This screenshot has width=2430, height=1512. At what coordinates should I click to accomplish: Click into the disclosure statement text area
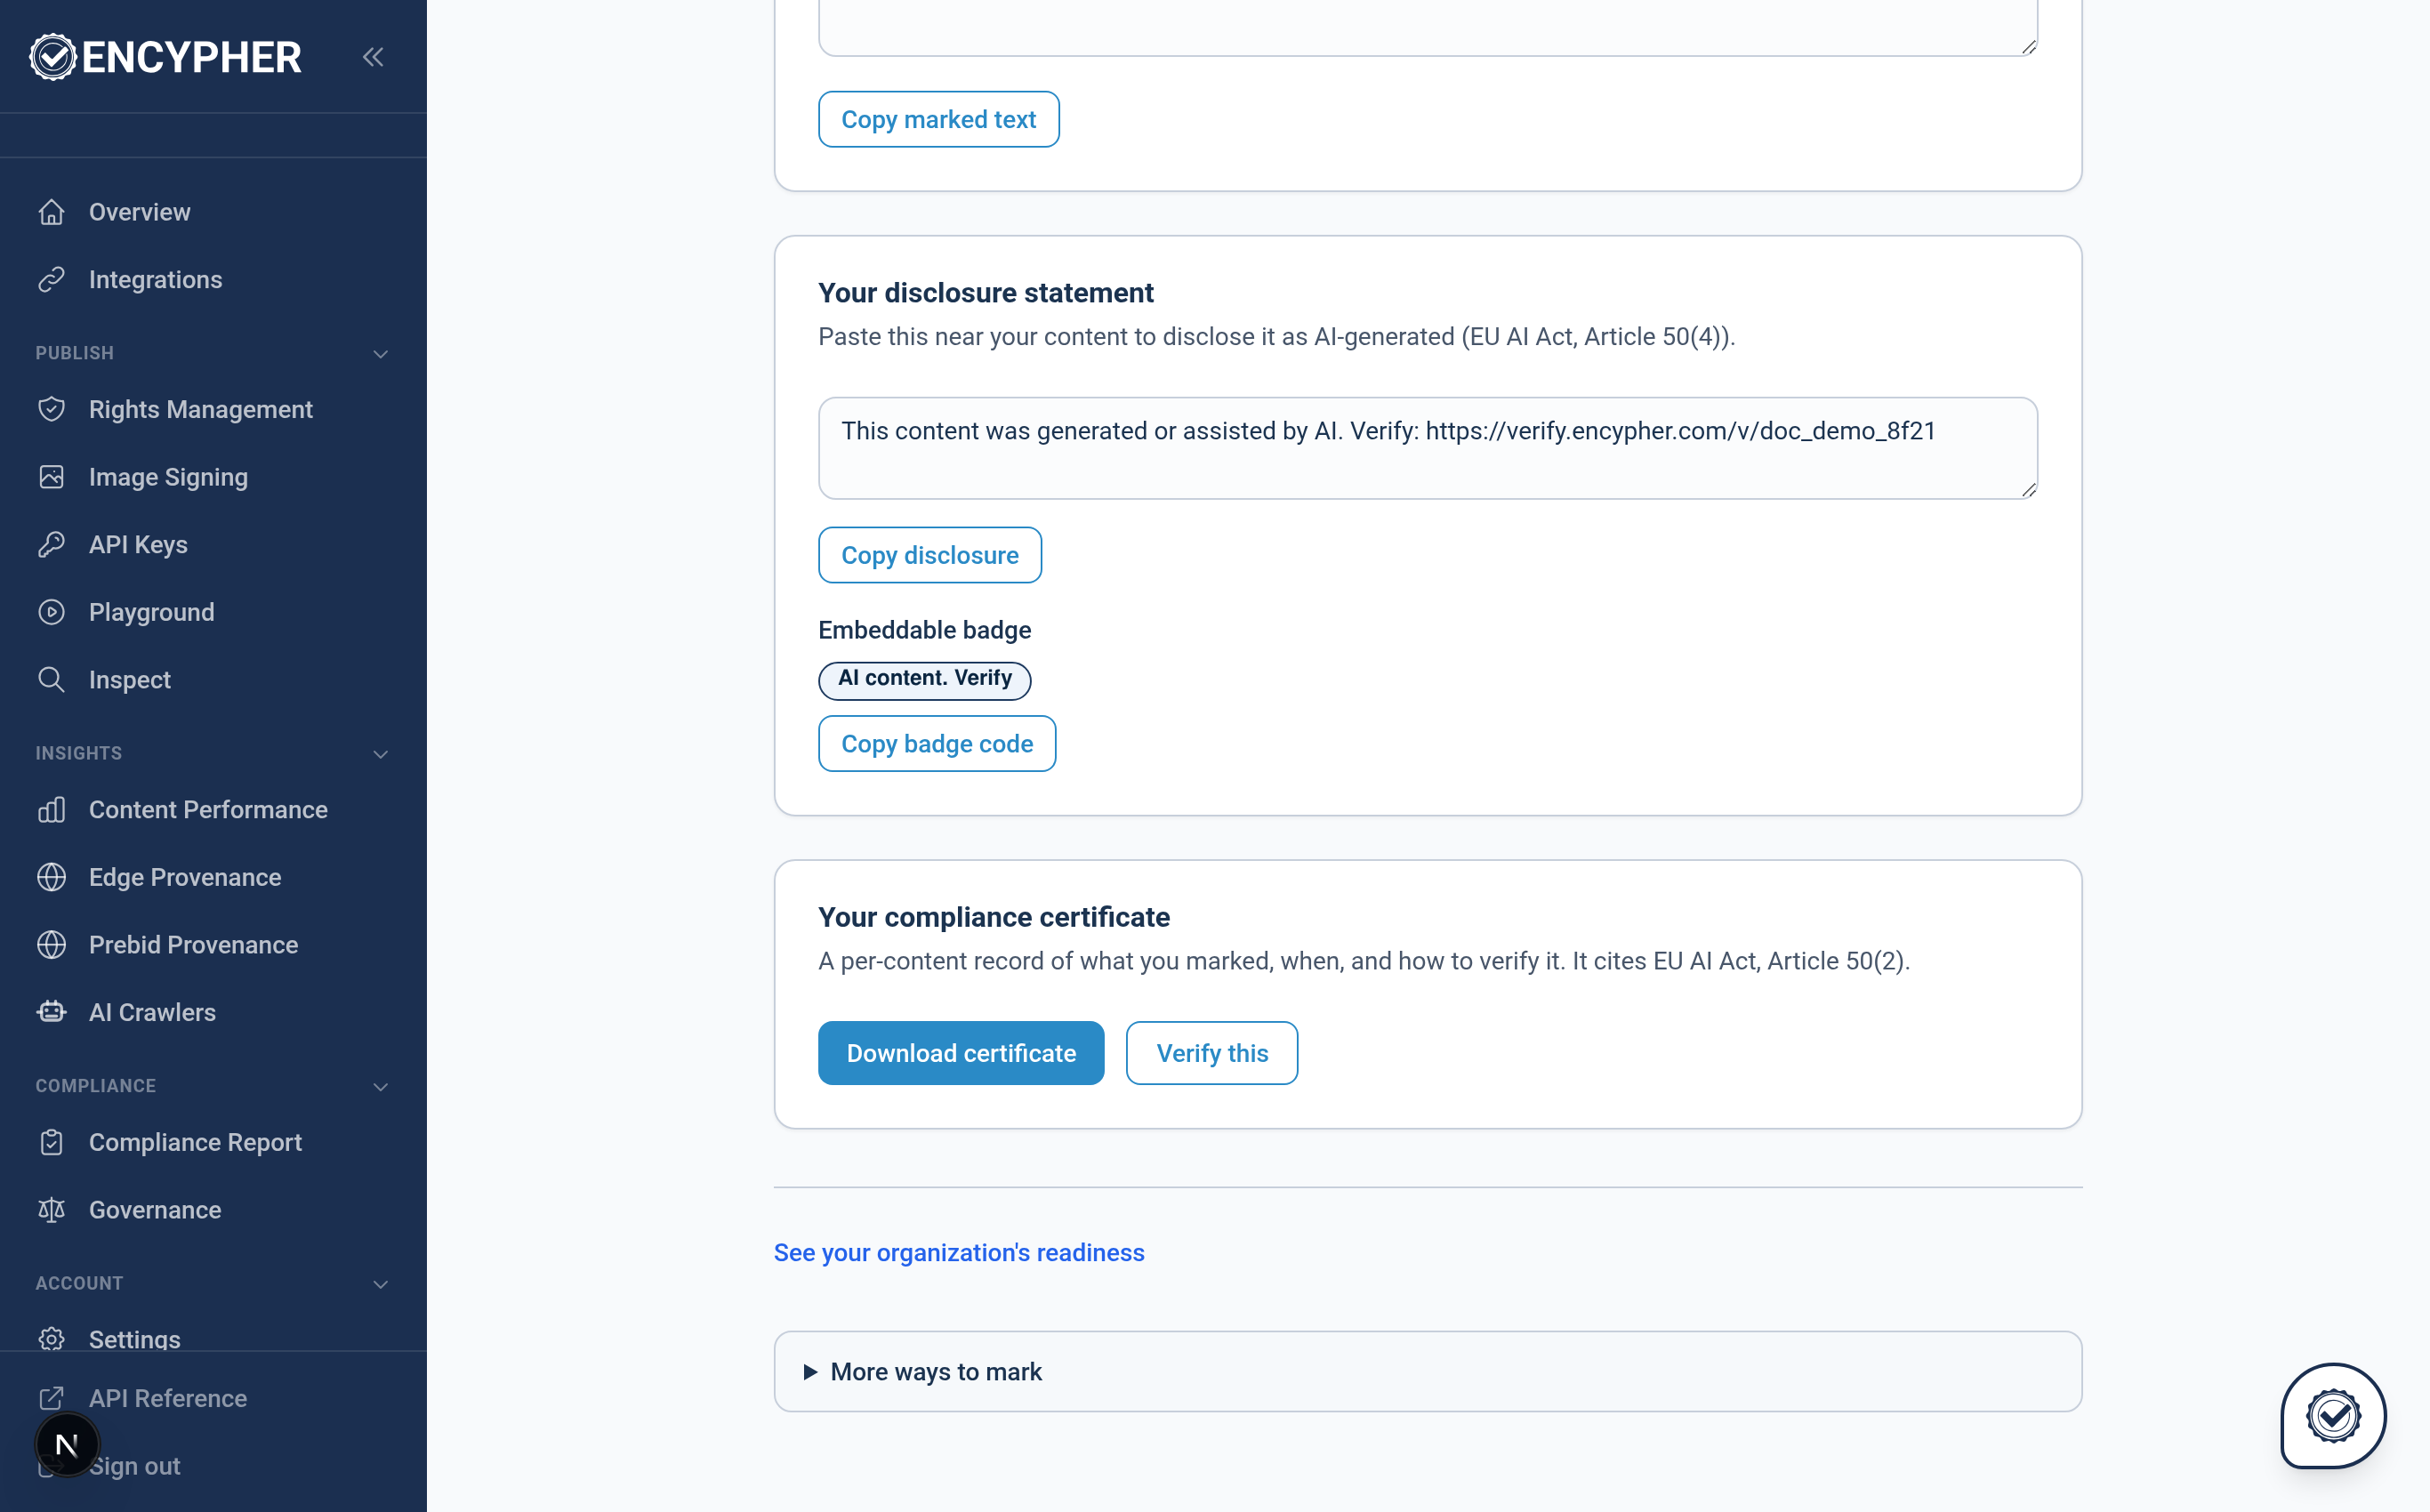point(1427,448)
